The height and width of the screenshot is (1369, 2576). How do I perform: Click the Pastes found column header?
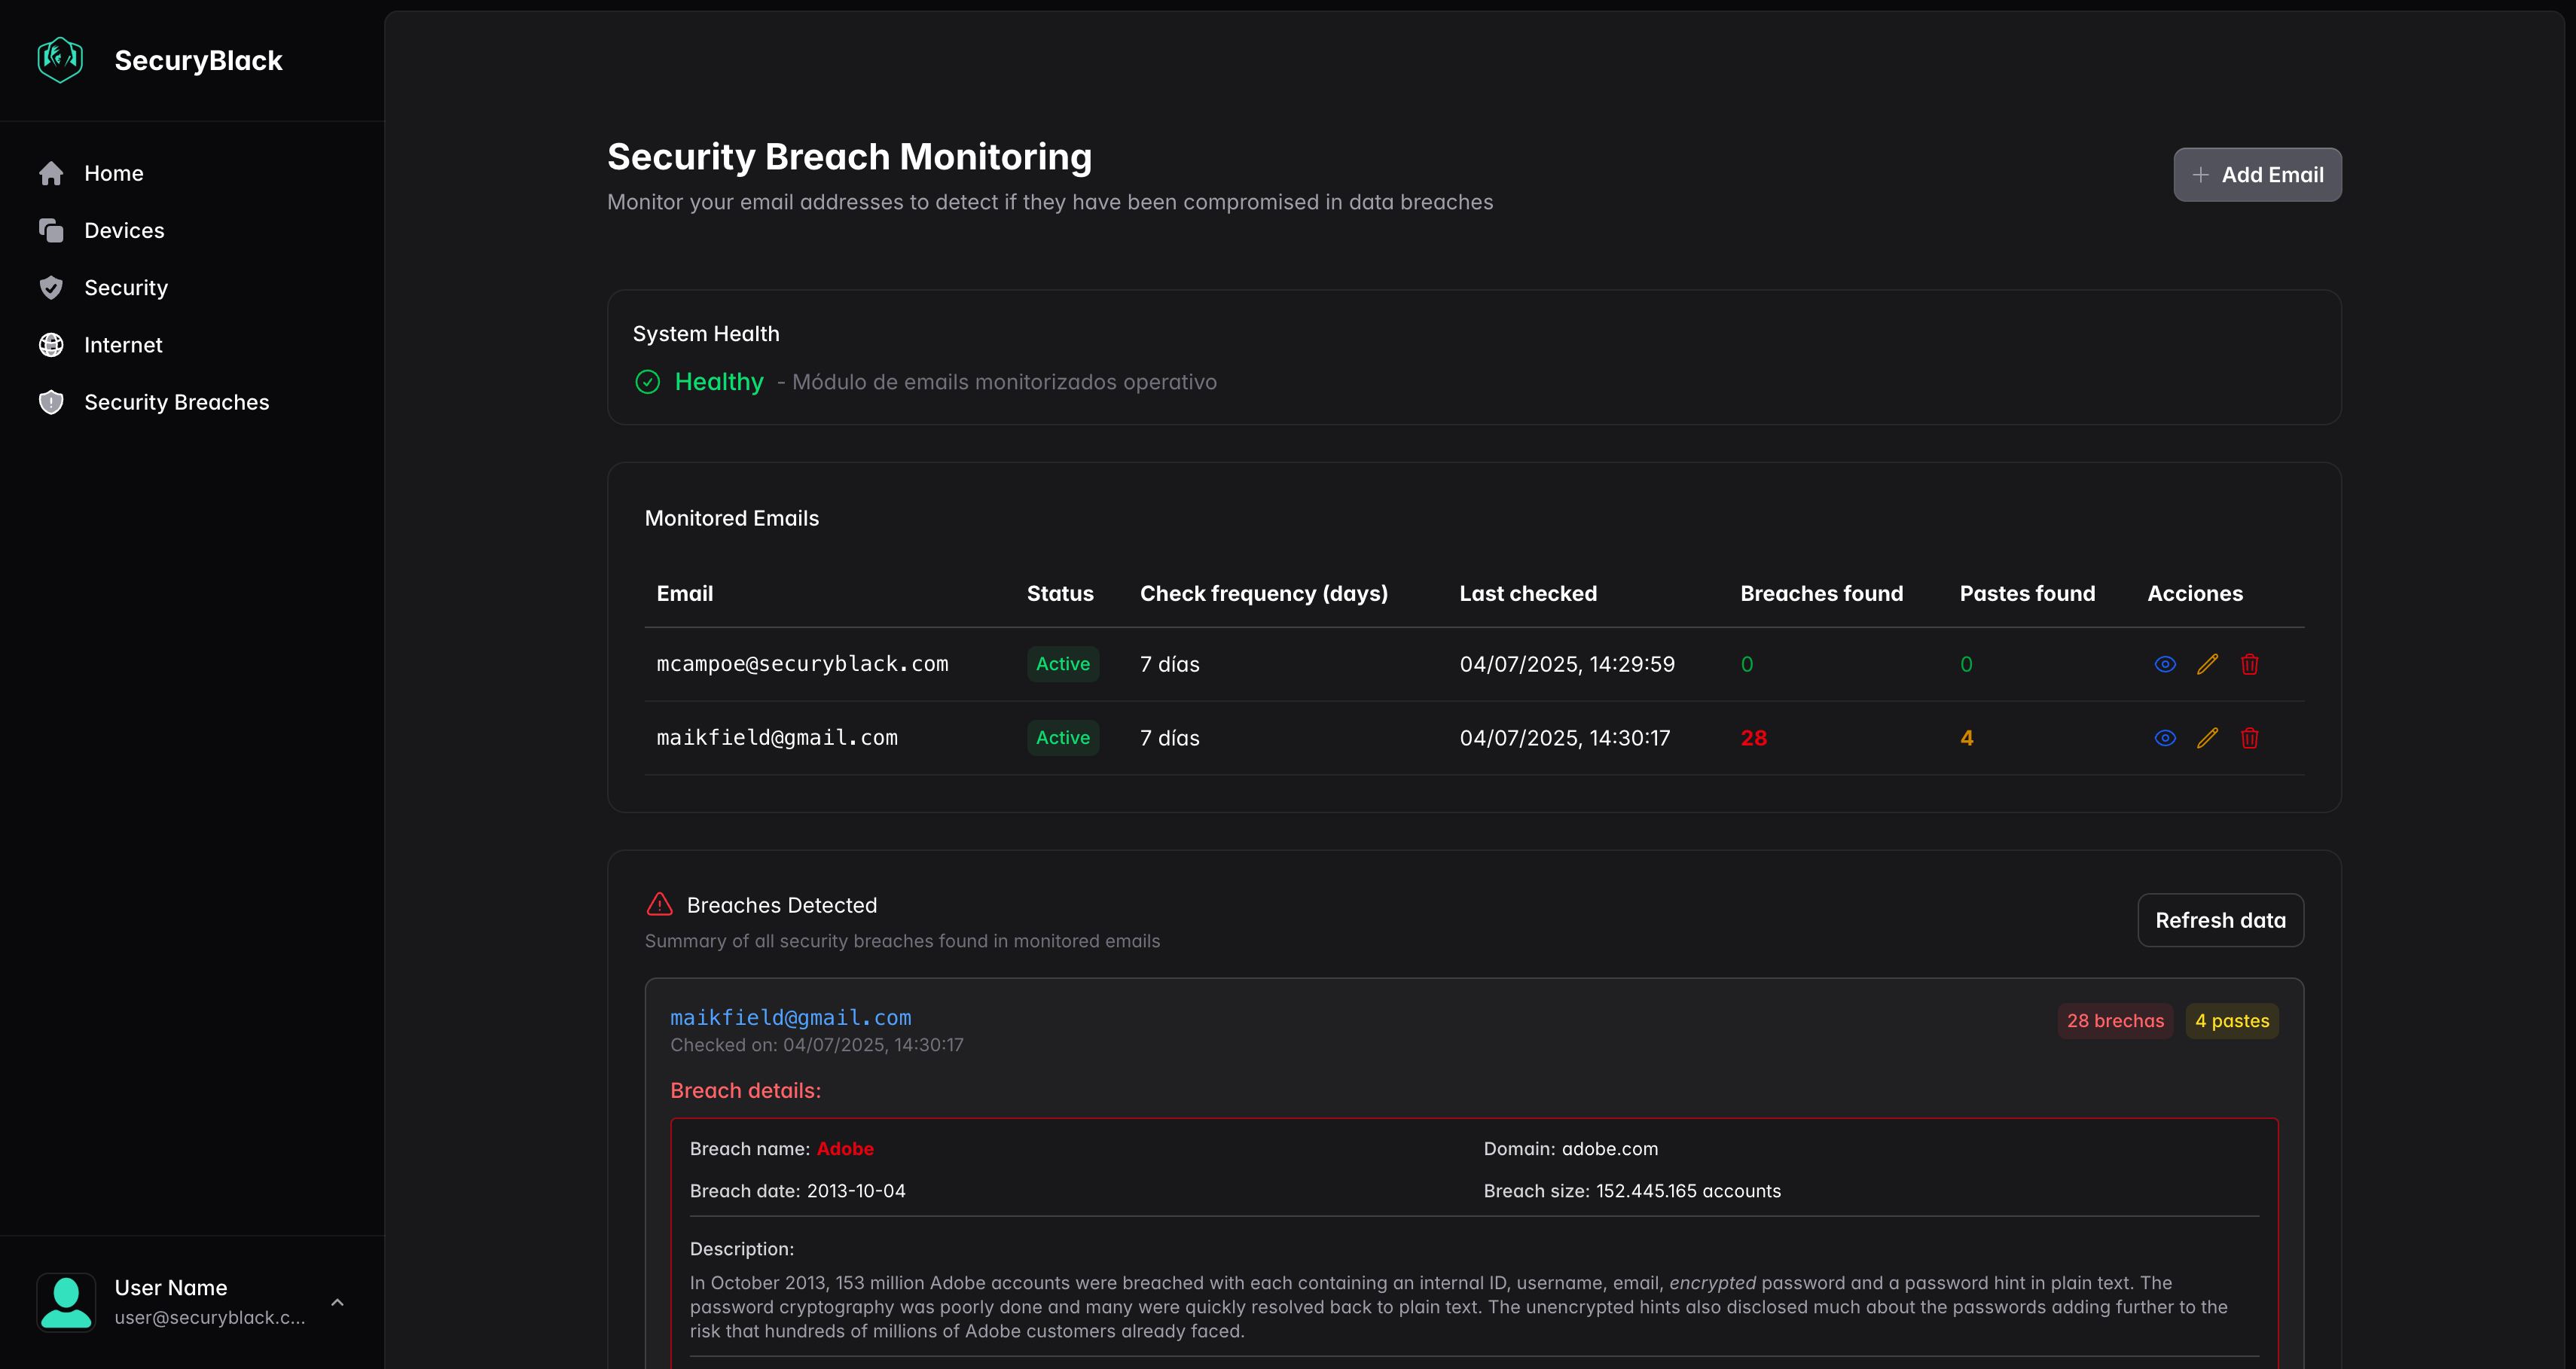tap(2027, 594)
